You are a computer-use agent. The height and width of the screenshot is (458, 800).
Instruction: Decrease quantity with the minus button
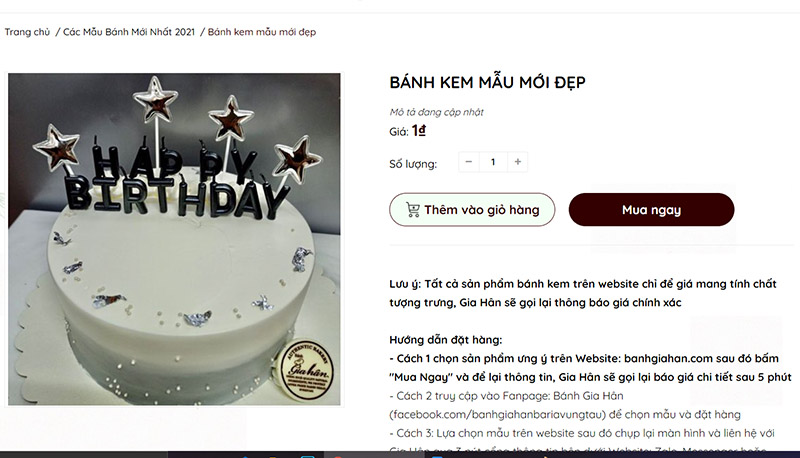click(x=469, y=162)
